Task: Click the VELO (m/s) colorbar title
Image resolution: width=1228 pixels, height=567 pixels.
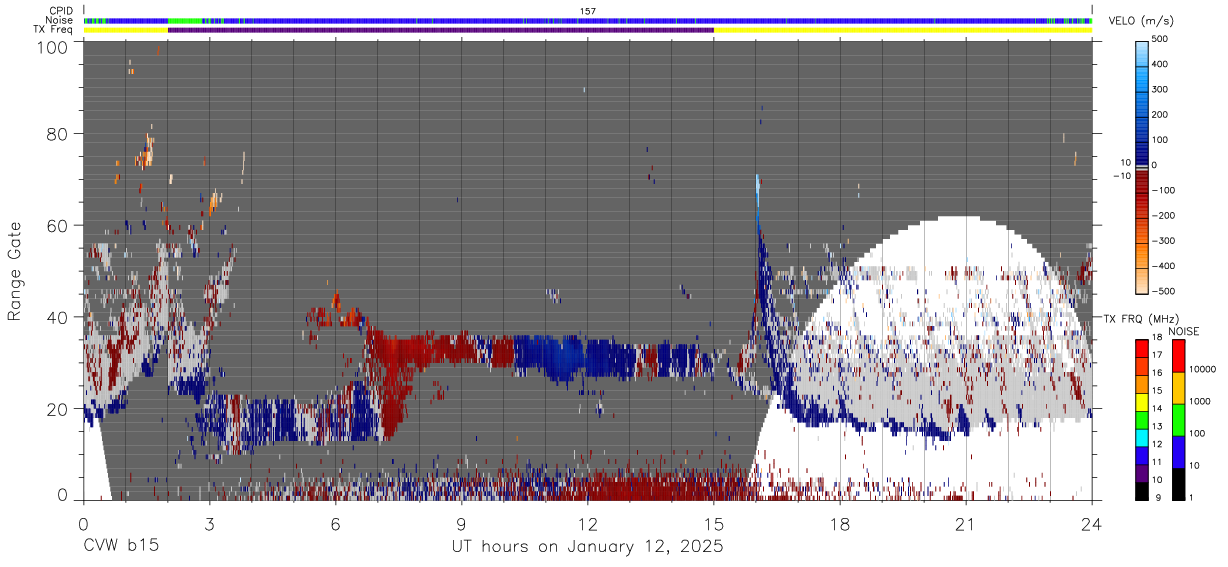Action: (1143, 21)
